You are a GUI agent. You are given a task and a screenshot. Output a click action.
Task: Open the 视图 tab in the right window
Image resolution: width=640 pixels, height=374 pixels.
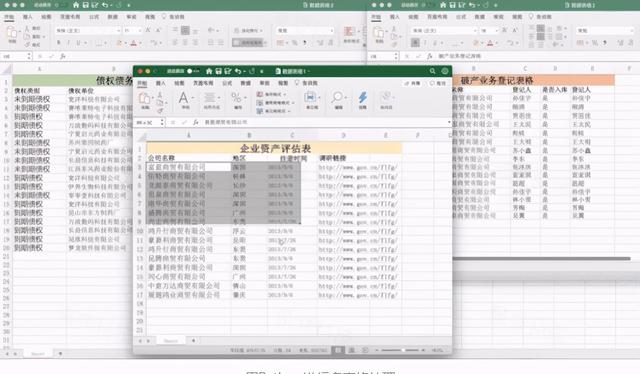click(517, 17)
